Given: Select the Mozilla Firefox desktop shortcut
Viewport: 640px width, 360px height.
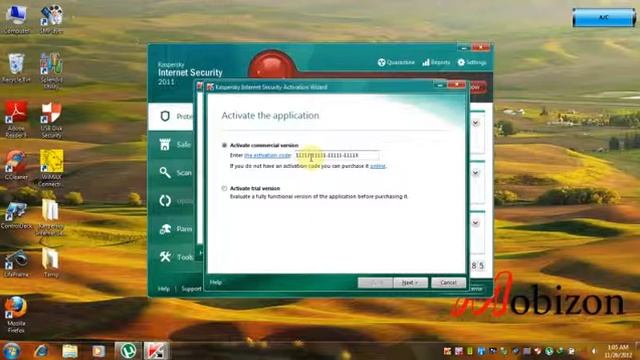Looking at the screenshot, I should click(x=16, y=315).
